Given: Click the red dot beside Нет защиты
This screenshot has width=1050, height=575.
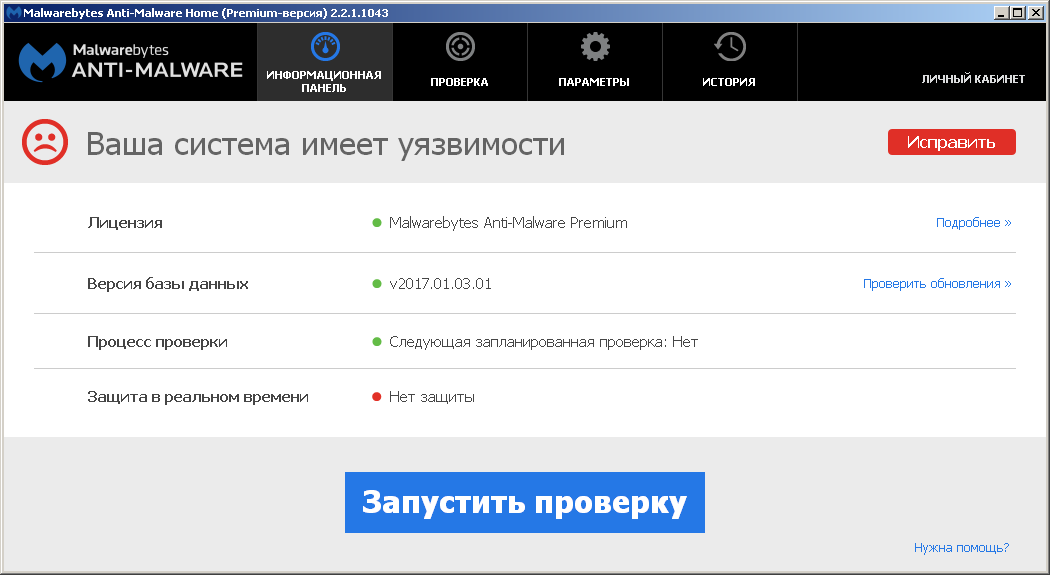Looking at the screenshot, I should coord(377,397).
